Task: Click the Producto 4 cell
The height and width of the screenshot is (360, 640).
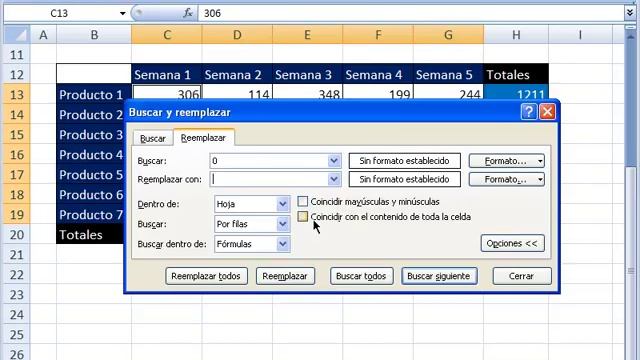Action: (90, 155)
